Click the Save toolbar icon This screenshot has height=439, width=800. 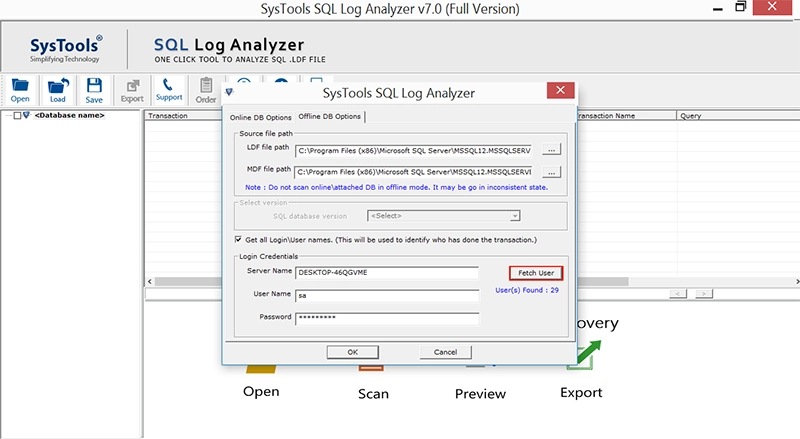coord(94,90)
